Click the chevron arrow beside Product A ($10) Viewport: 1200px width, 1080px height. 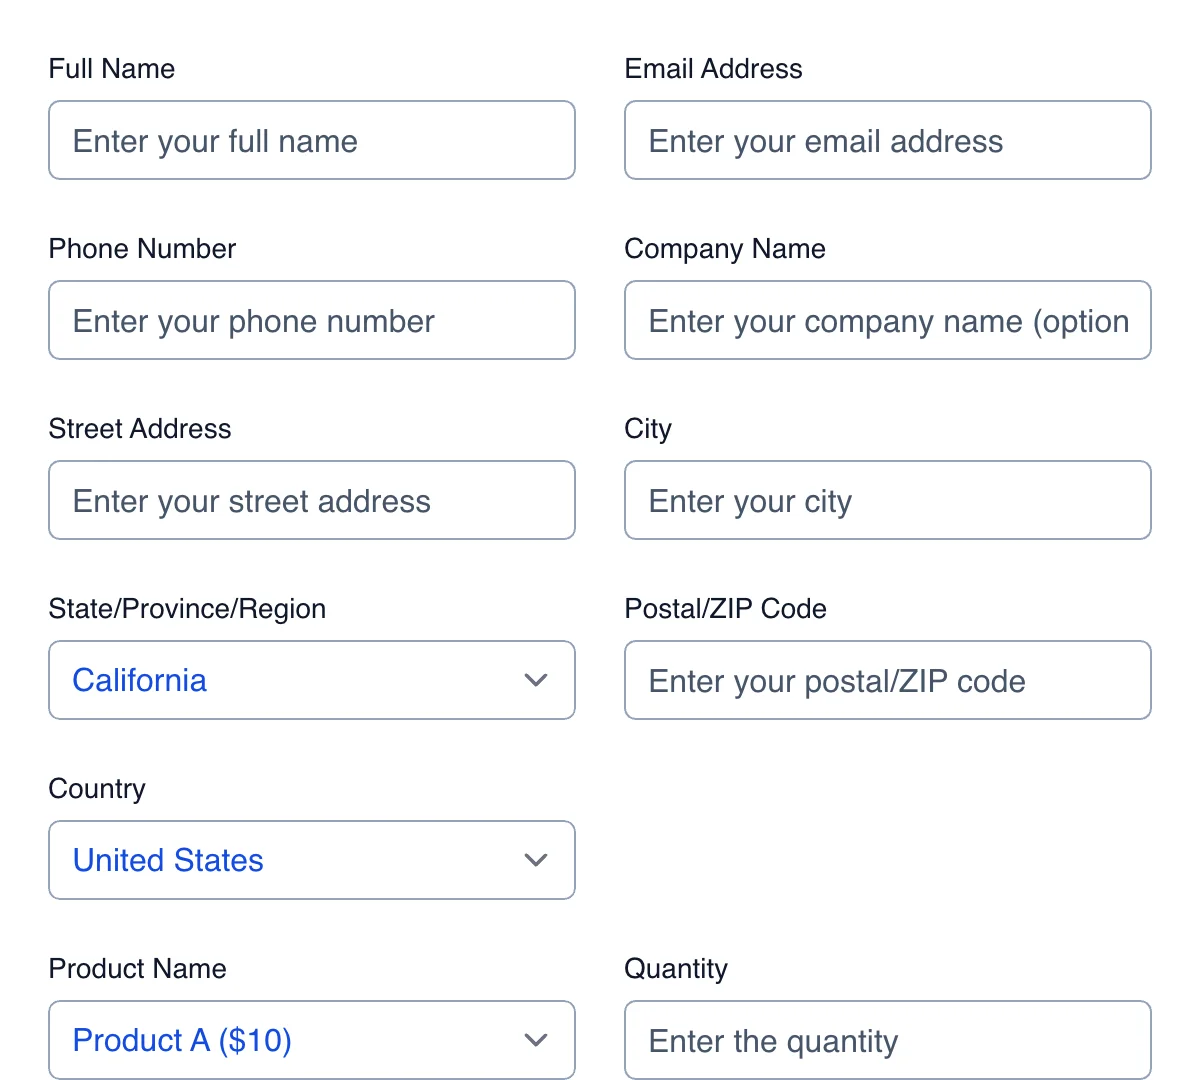coord(536,1040)
